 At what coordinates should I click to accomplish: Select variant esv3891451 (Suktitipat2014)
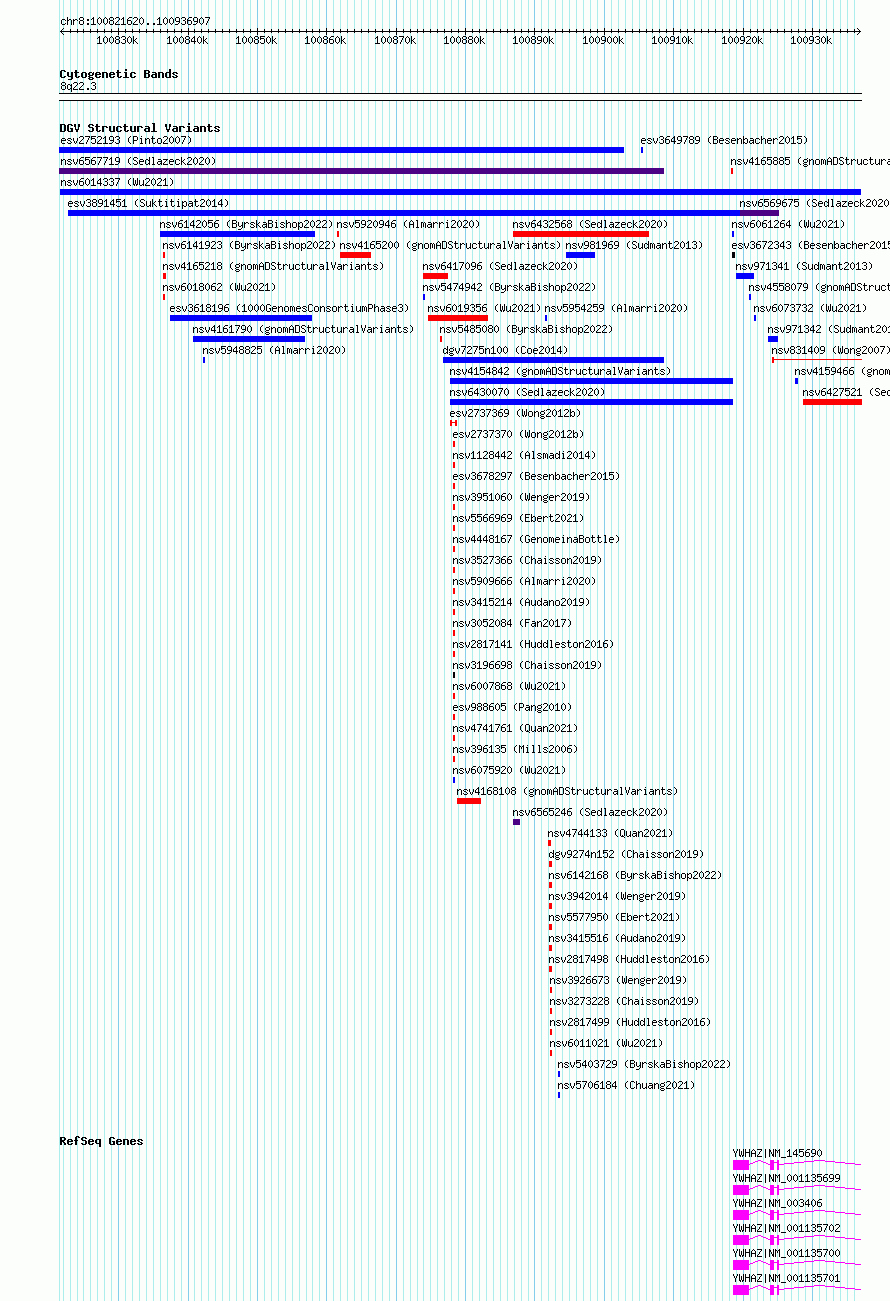(148, 203)
